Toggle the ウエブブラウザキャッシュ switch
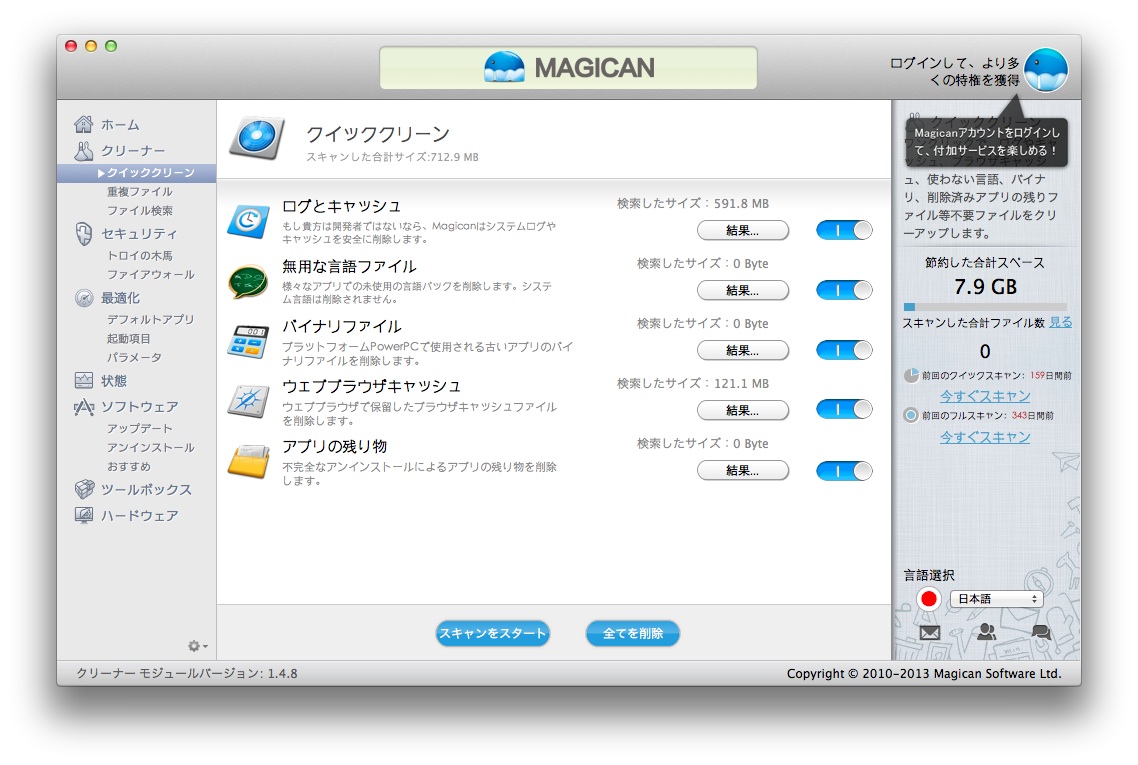Viewport: 1138px width, 765px height. pos(844,409)
